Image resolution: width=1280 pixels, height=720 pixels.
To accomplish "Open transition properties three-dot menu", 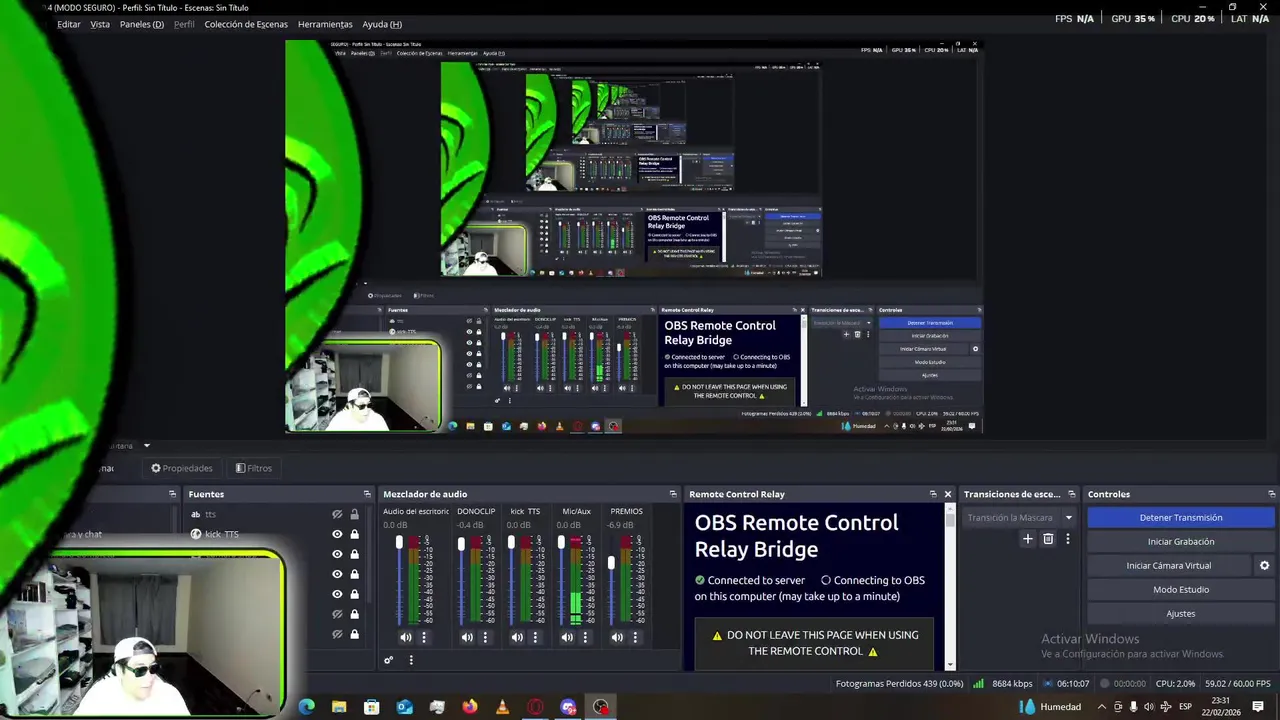I will [1067, 539].
